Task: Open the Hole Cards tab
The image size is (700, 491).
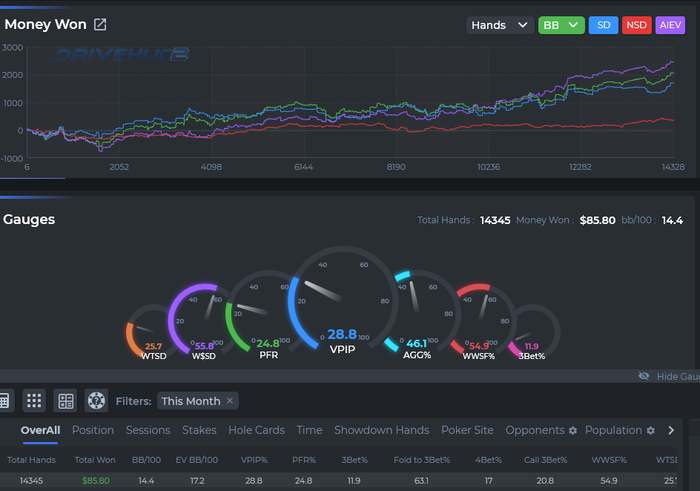Action: point(256,430)
